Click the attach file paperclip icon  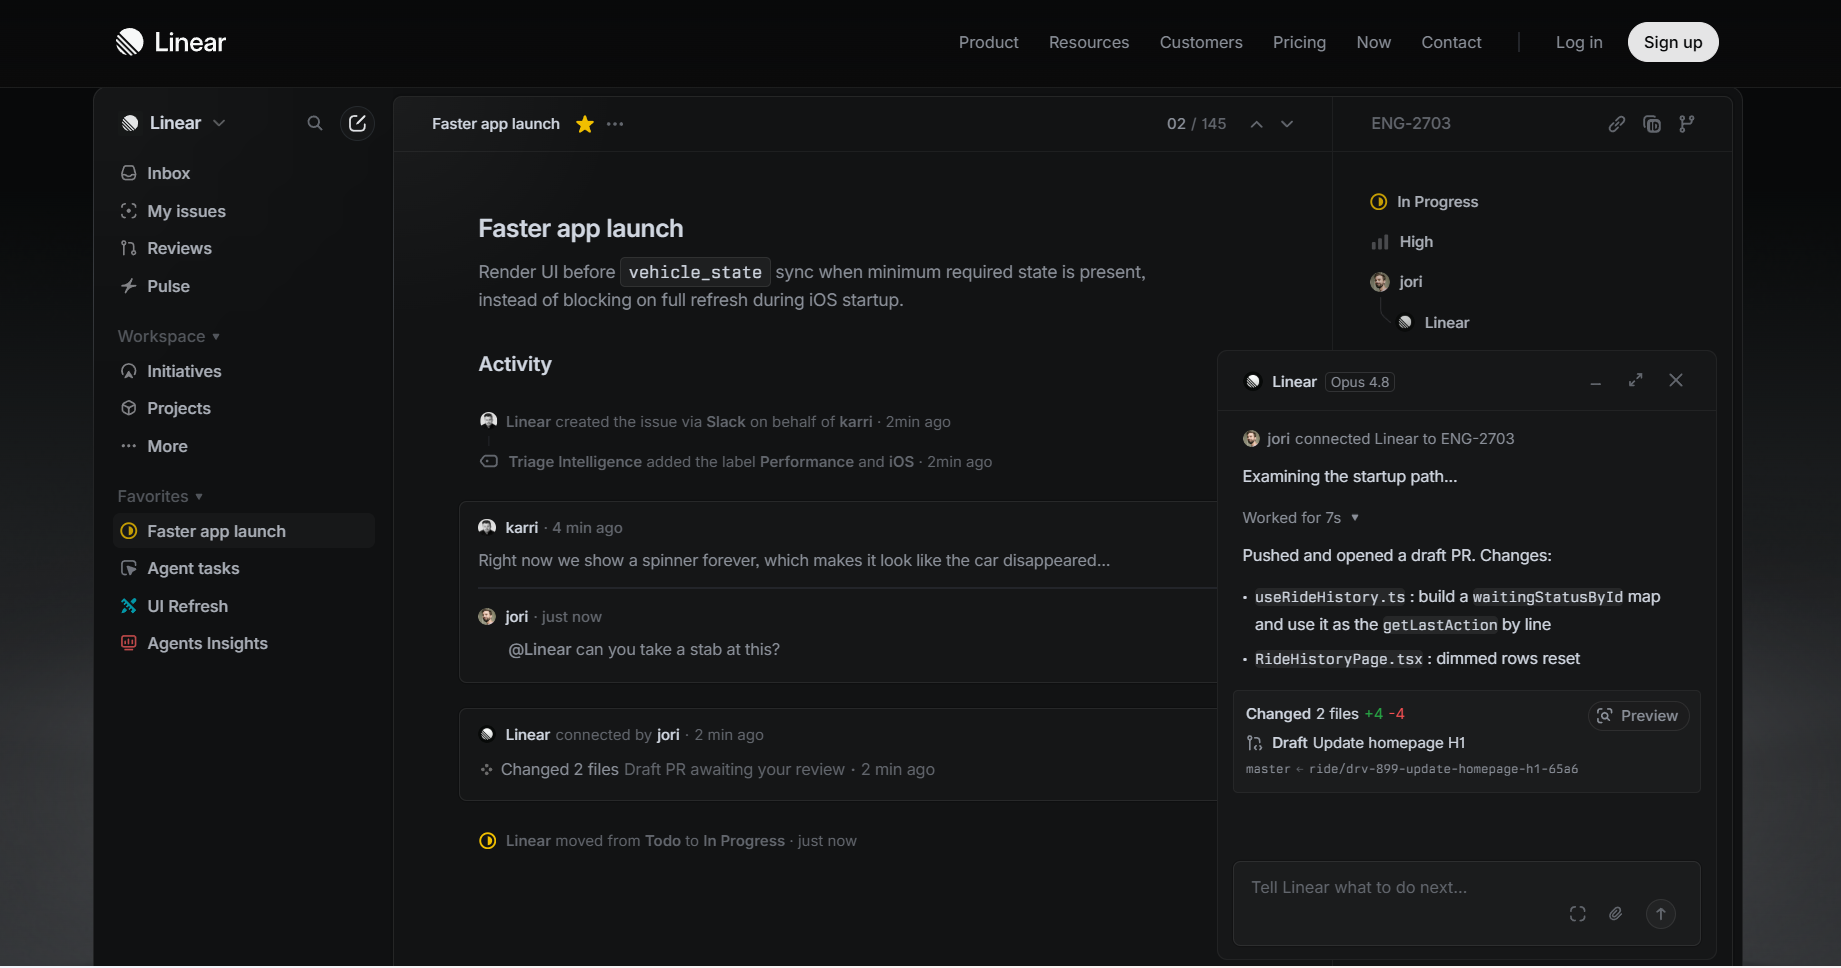tap(1615, 913)
